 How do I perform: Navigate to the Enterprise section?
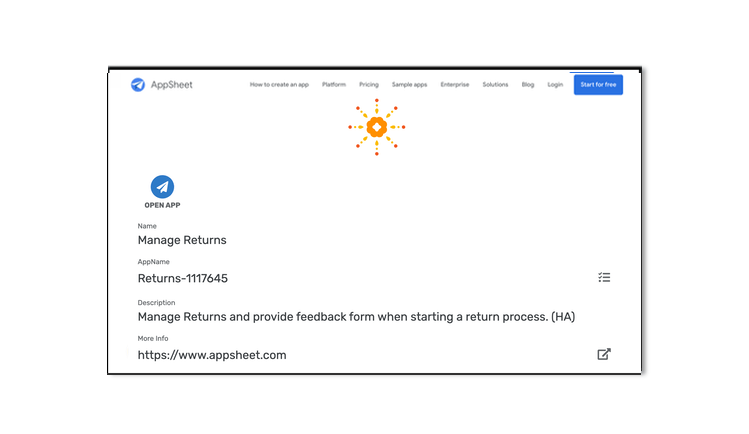tap(455, 85)
